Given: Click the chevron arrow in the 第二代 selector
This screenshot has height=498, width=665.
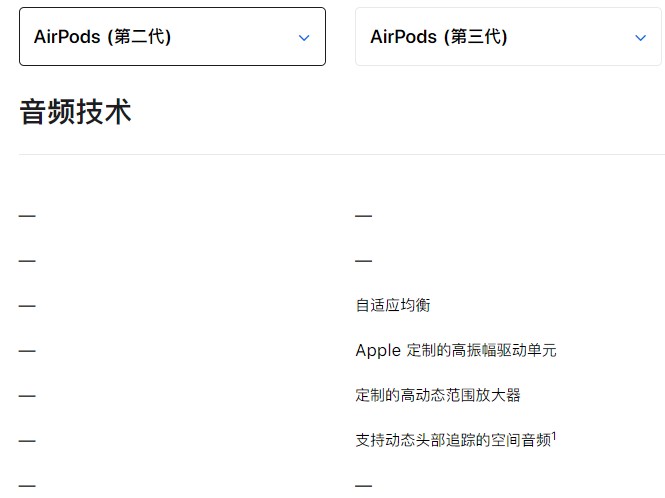Looking at the screenshot, I should click(x=304, y=38).
